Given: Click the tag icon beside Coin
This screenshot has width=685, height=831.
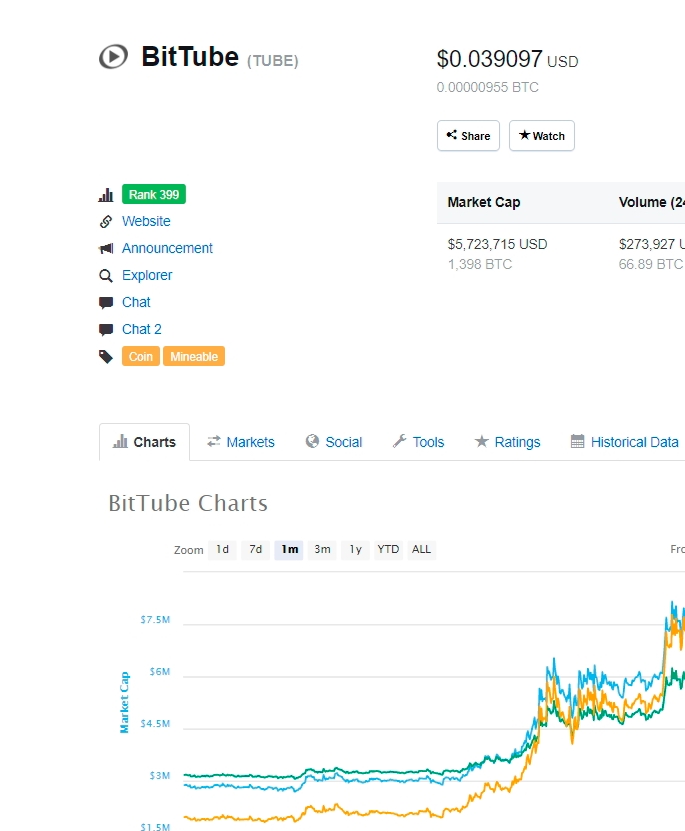Looking at the screenshot, I should [106, 357].
